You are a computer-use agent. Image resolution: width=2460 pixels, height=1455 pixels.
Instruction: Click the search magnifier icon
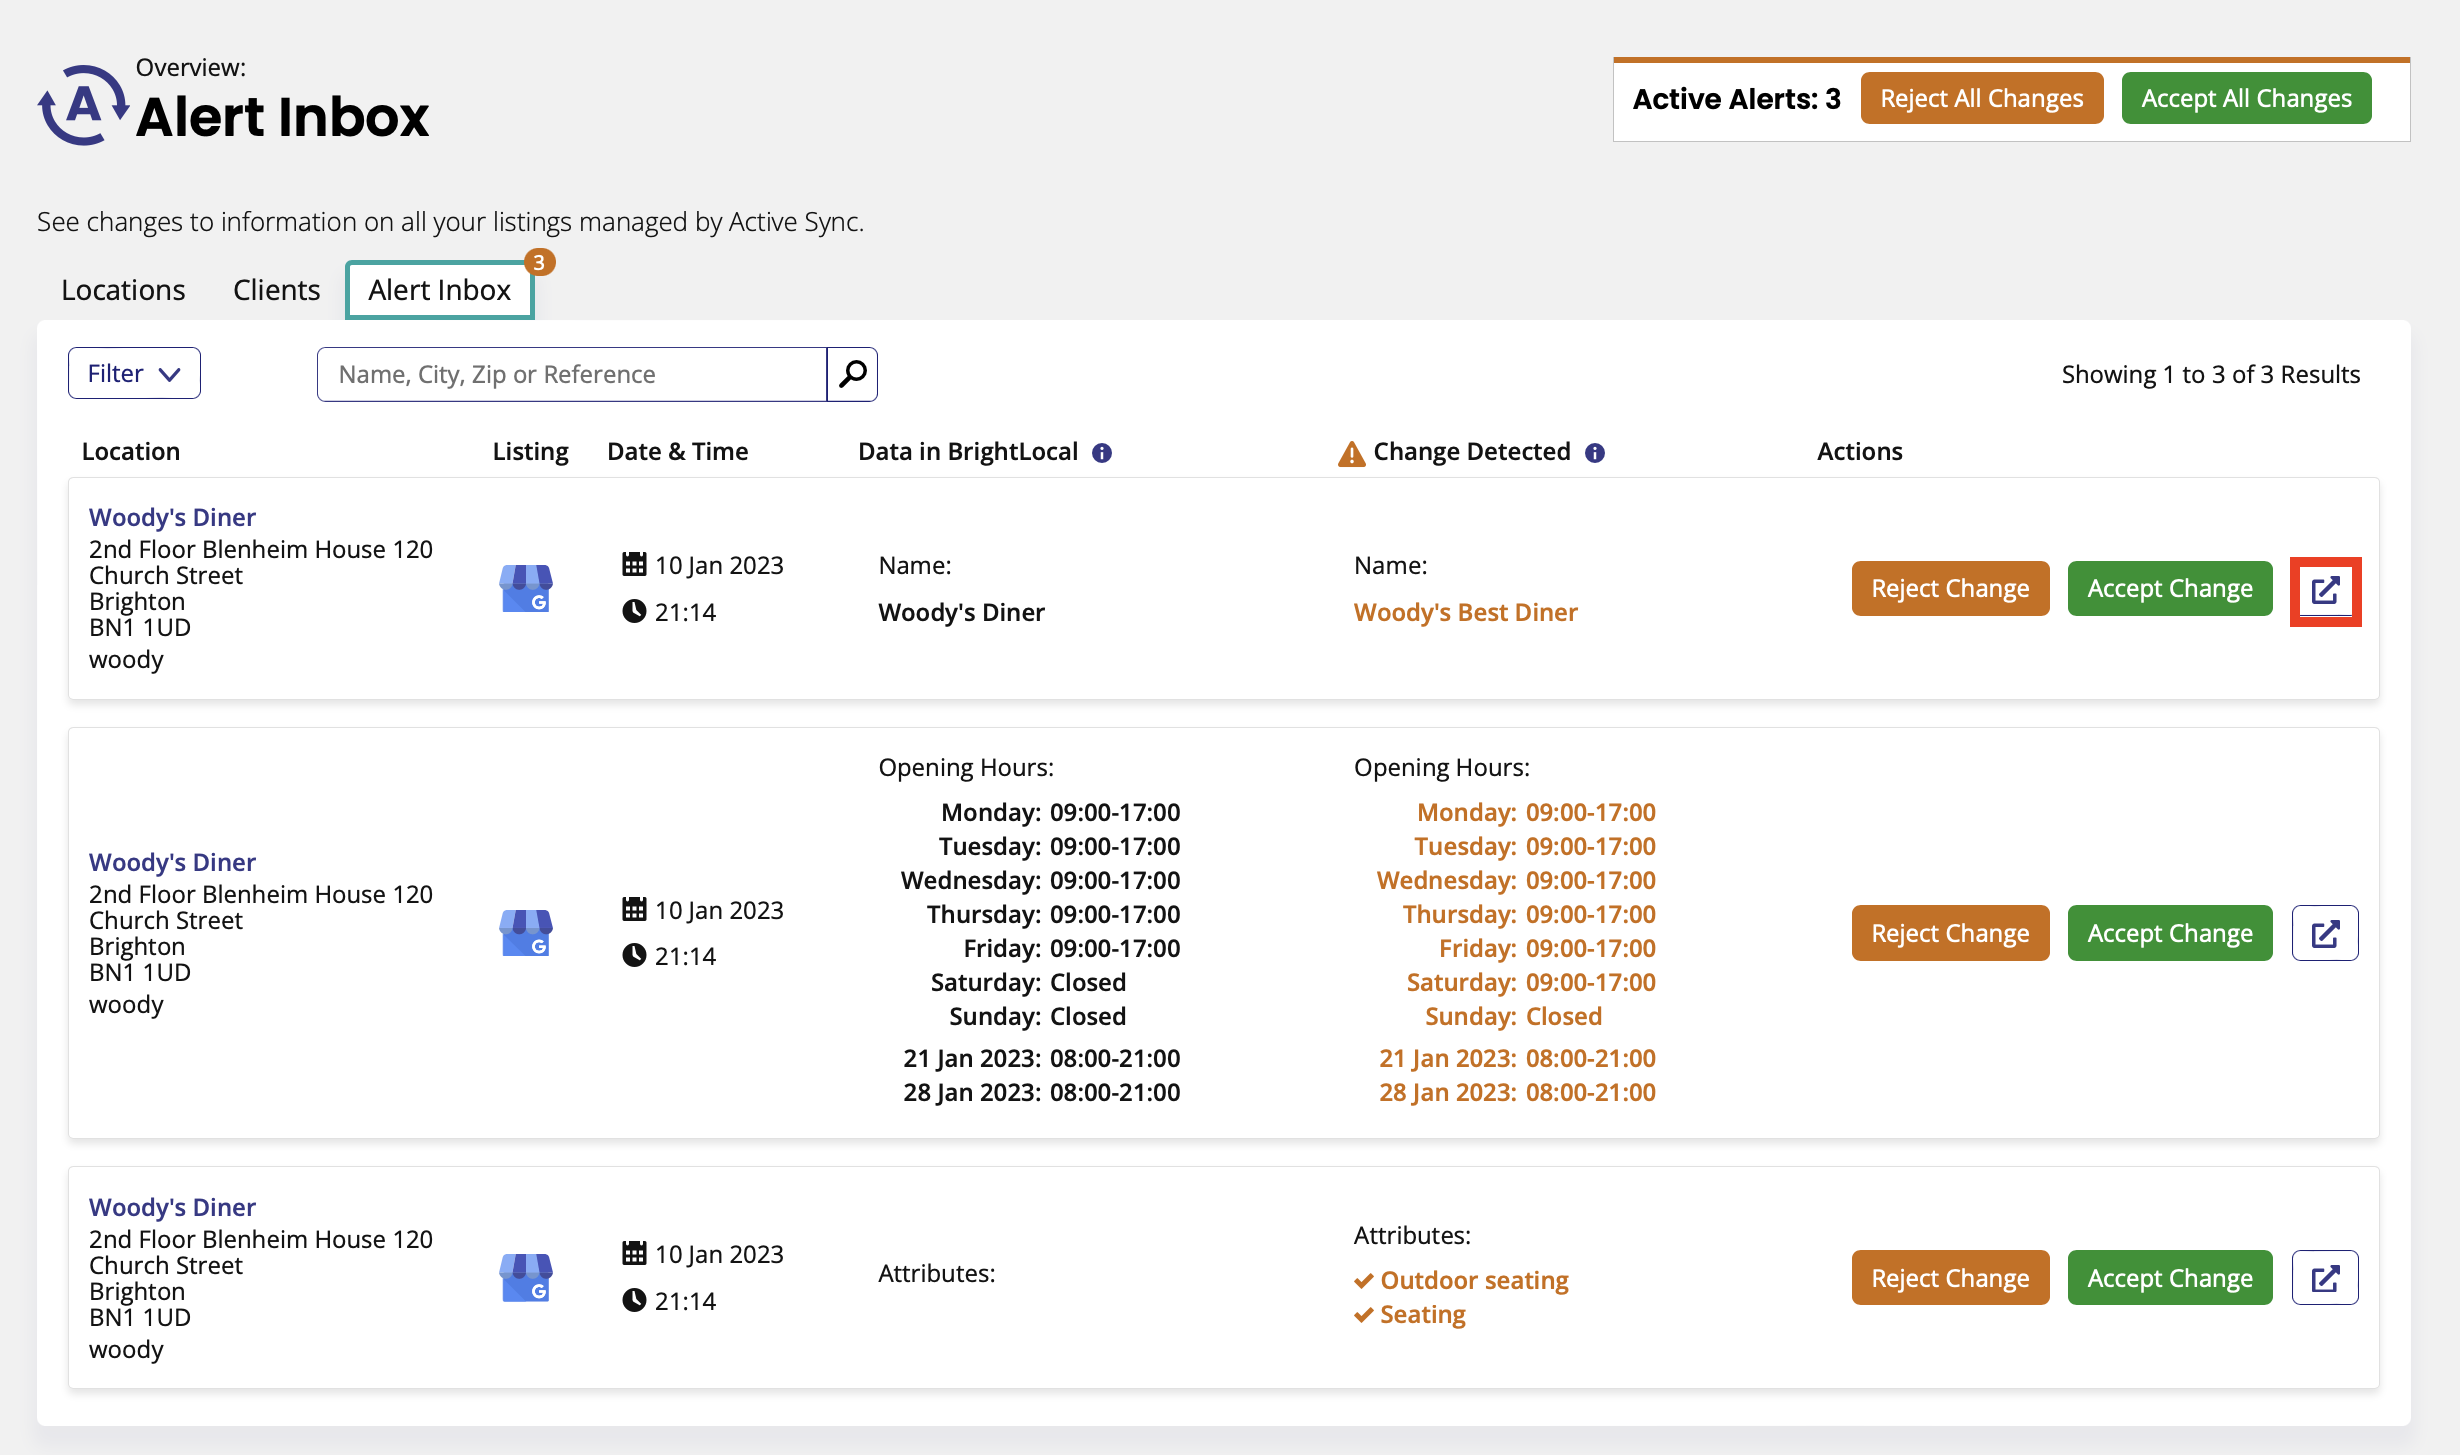click(x=852, y=374)
